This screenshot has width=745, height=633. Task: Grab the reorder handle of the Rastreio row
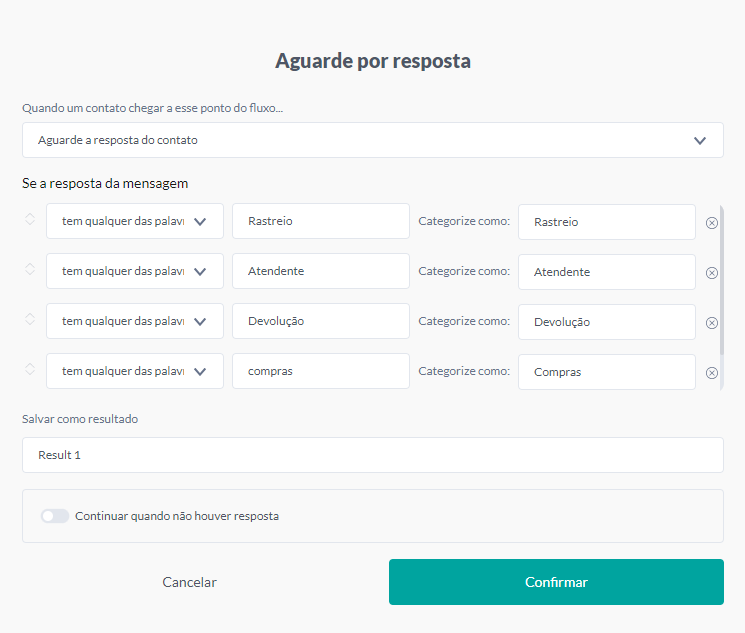[x=30, y=219]
